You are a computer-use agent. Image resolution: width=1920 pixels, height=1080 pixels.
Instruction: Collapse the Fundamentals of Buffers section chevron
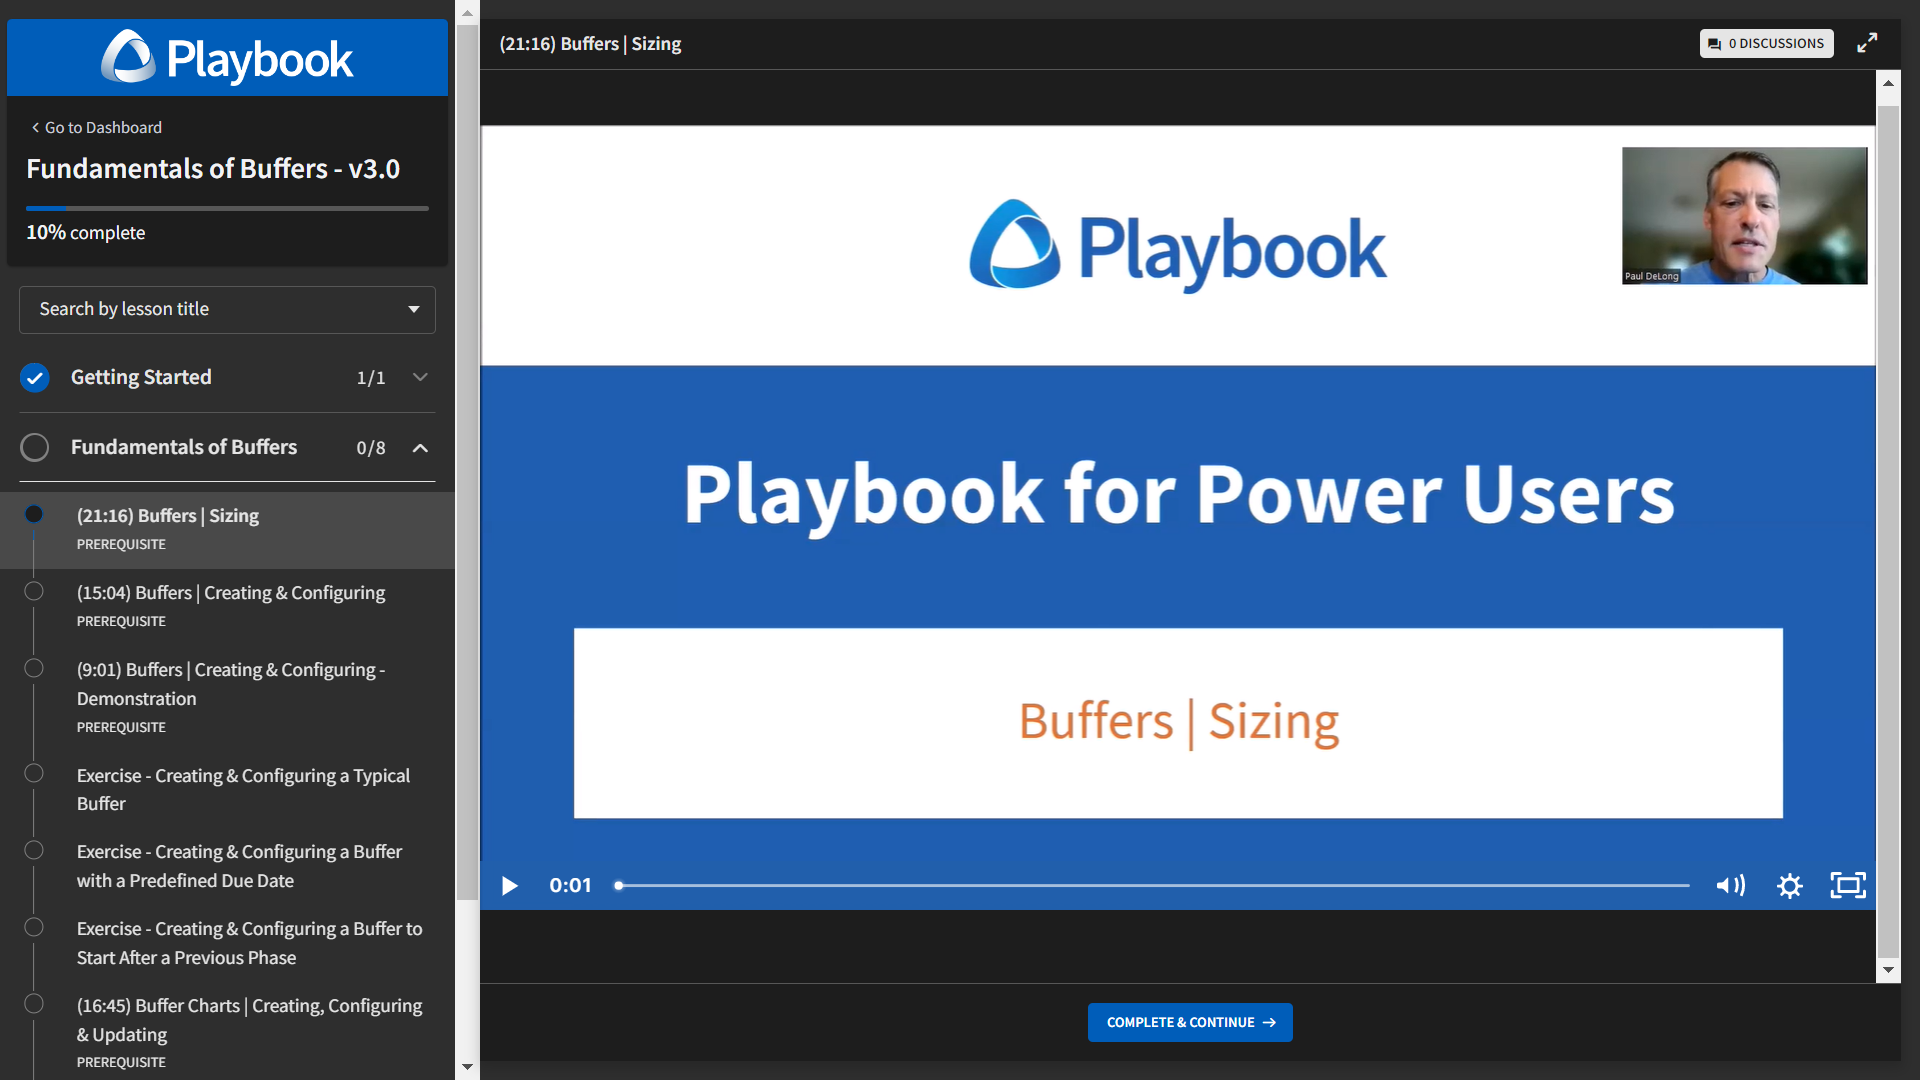pyautogui.click(x=420, y=448)
